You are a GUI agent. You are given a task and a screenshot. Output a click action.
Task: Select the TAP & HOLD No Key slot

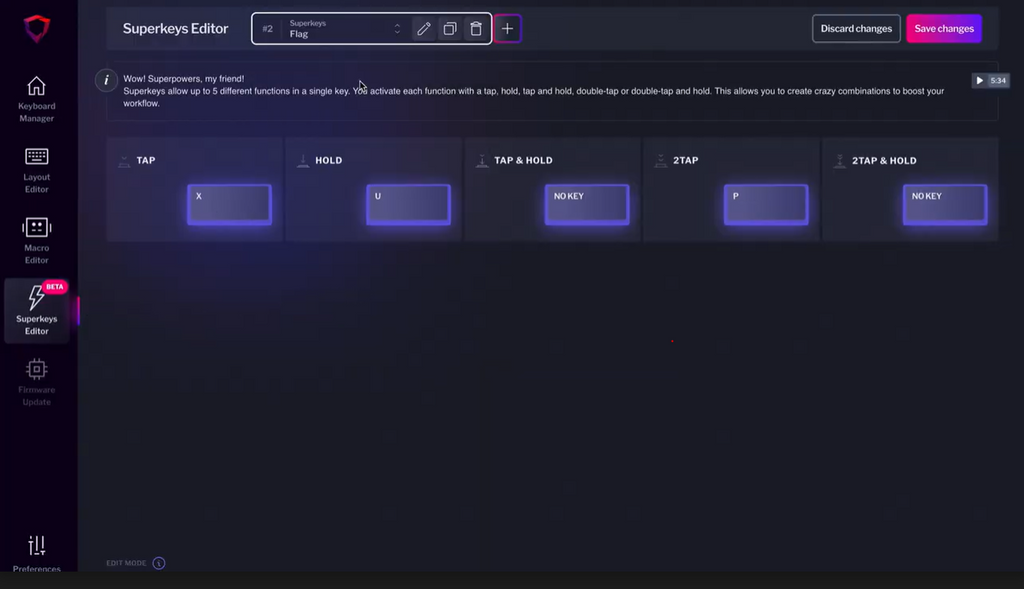587,204
